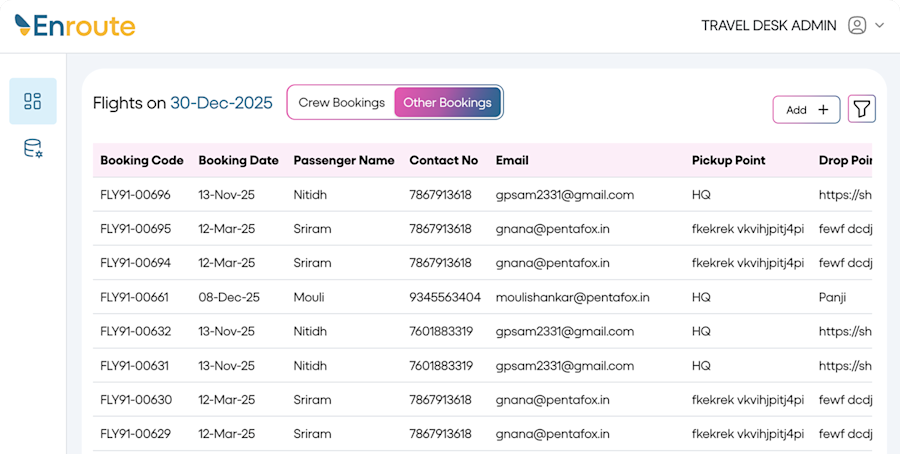Viewport: 900px width, 454px height.
Task: Select booking code FLY91-00694
Action: [135, 263]
